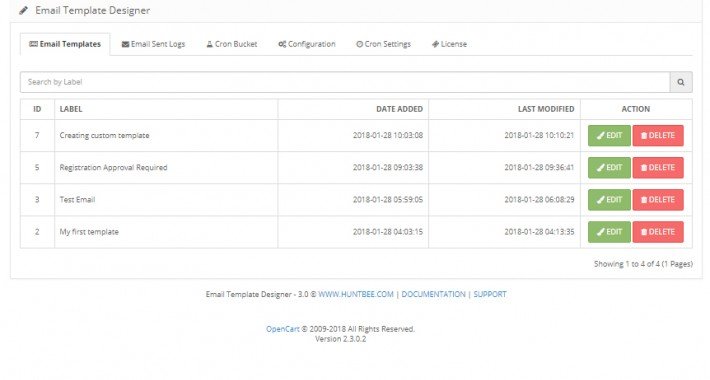Open the SUPPORT link
Image resolution: width=710 pixels, height=380 pixels.
pyautogui.click(x=490, y=294)
